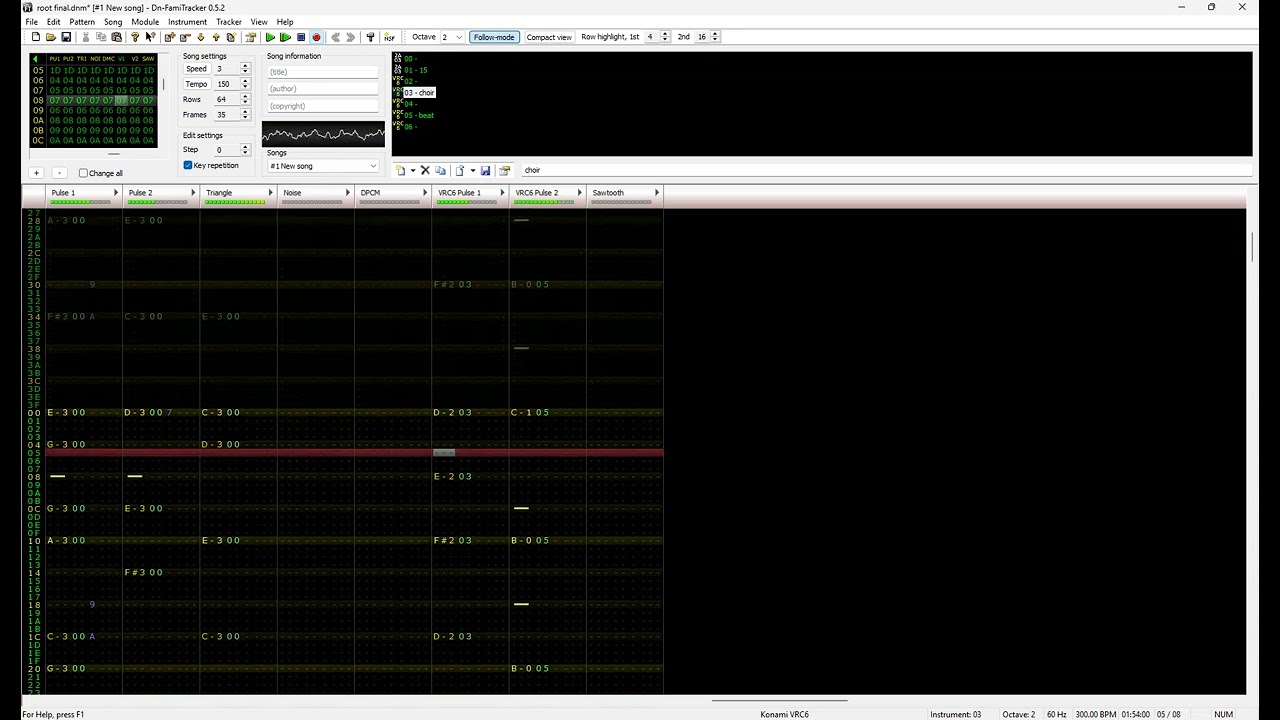This screenshot has height=720, width=1280.
Task: Add a new instrument in the instrument toolbar
Action: click(x=400, y=170)
